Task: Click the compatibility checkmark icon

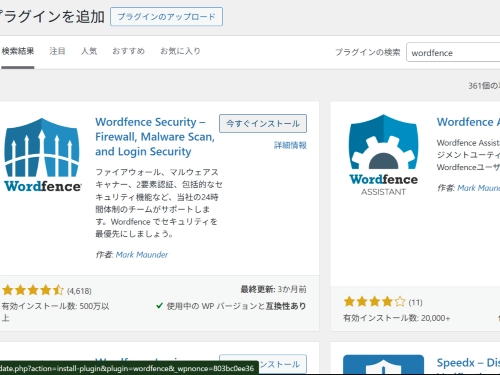Action: click(159, 306)
